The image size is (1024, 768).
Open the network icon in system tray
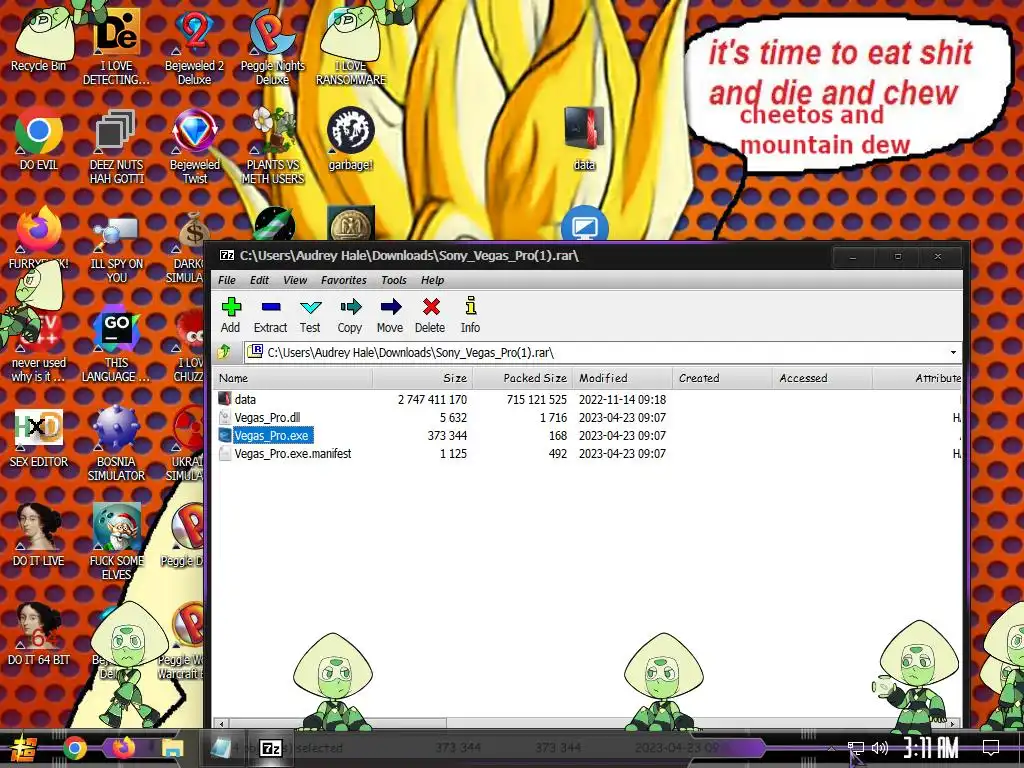[x=856, y=748]
